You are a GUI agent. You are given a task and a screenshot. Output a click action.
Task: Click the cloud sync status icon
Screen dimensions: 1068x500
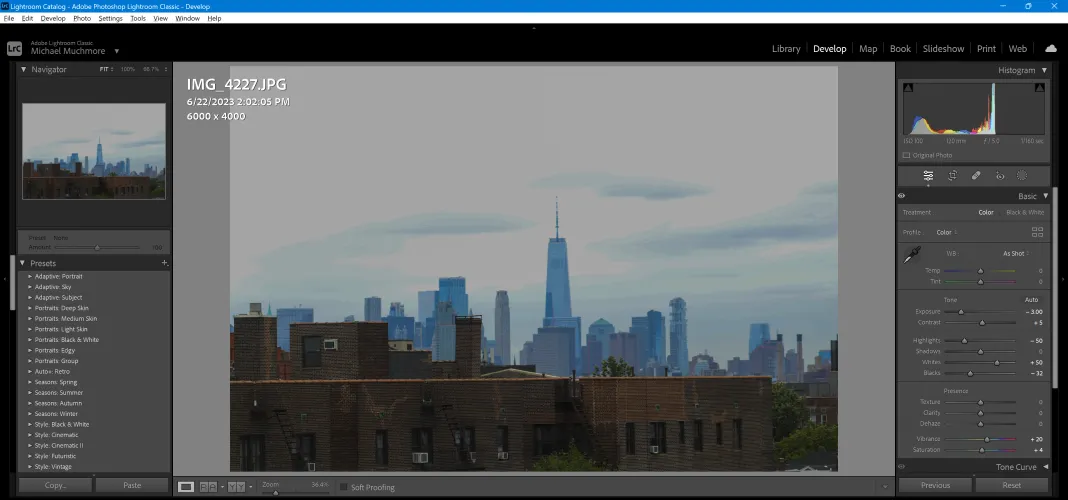[x=1050, y=48]
